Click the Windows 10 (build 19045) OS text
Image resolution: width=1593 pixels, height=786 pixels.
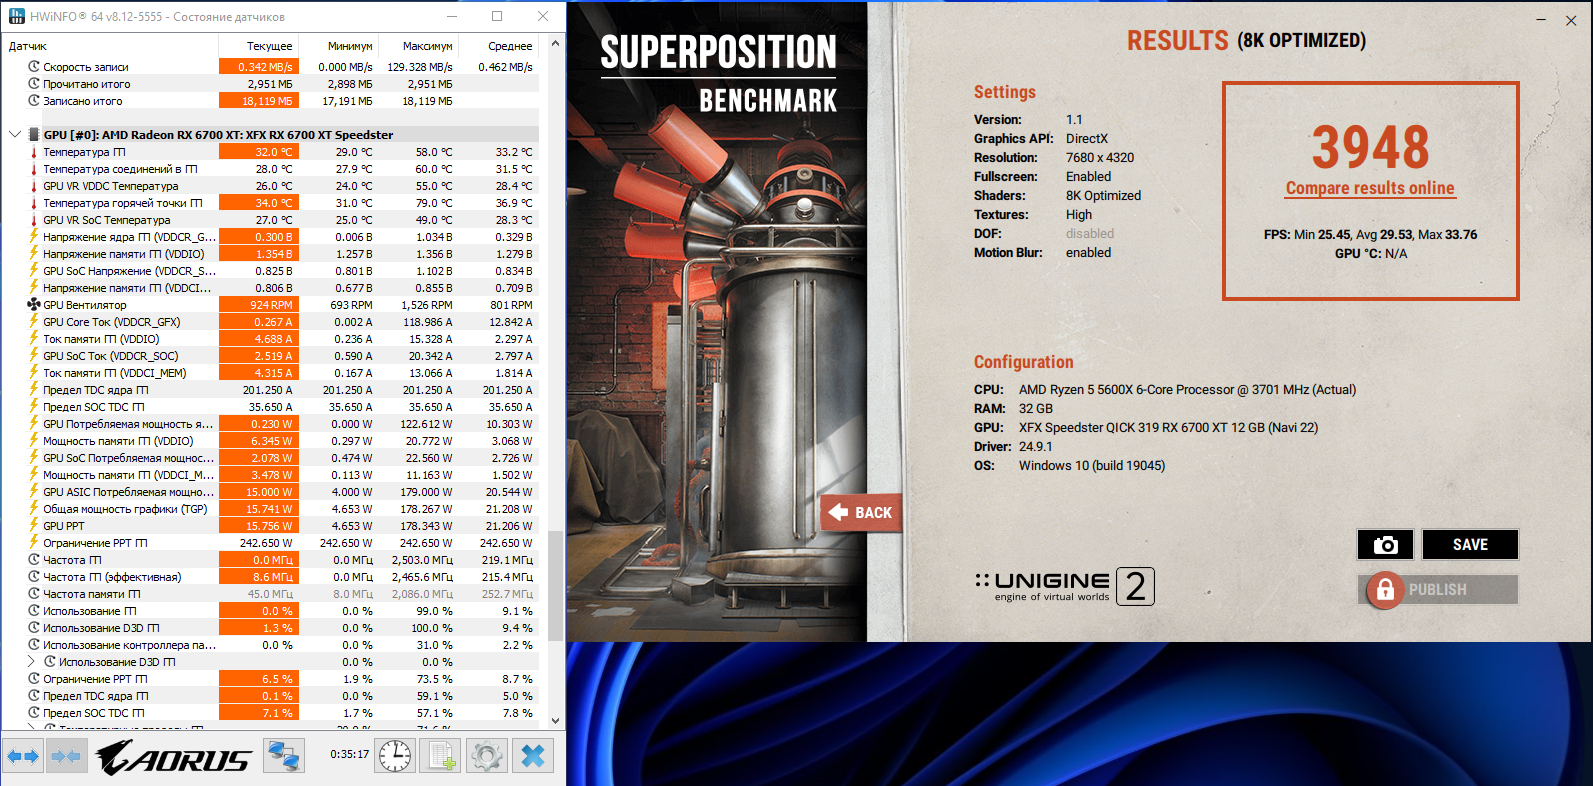point(1092,466)
